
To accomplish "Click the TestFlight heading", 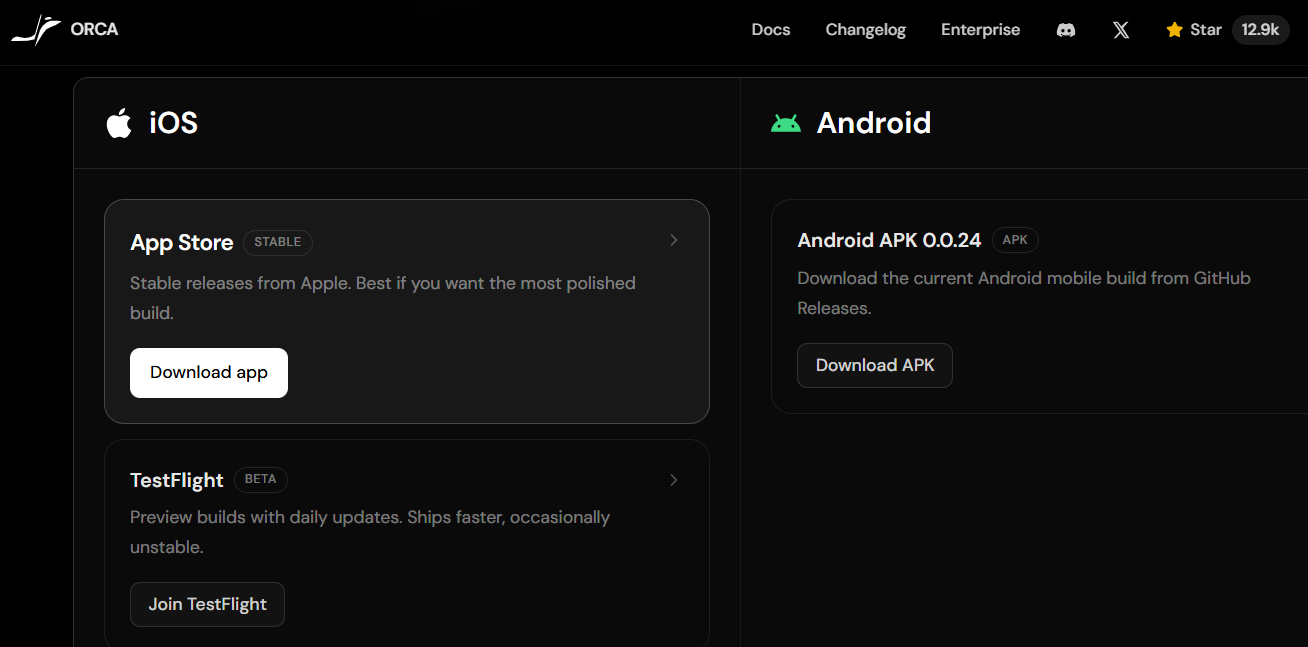I will click(177, 481).
